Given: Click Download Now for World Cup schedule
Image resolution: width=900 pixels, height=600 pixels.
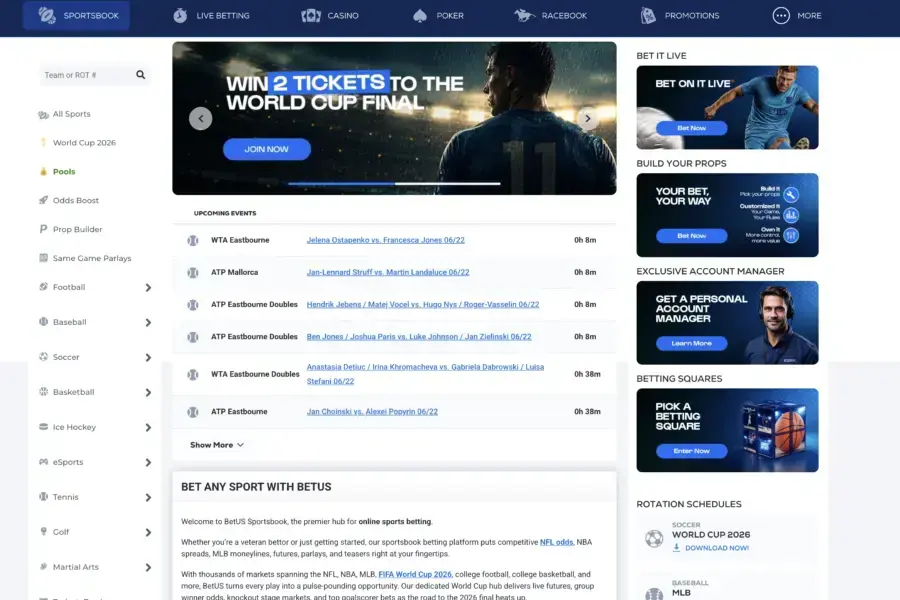Looking at the screenshot, I should tap(711, 548).
